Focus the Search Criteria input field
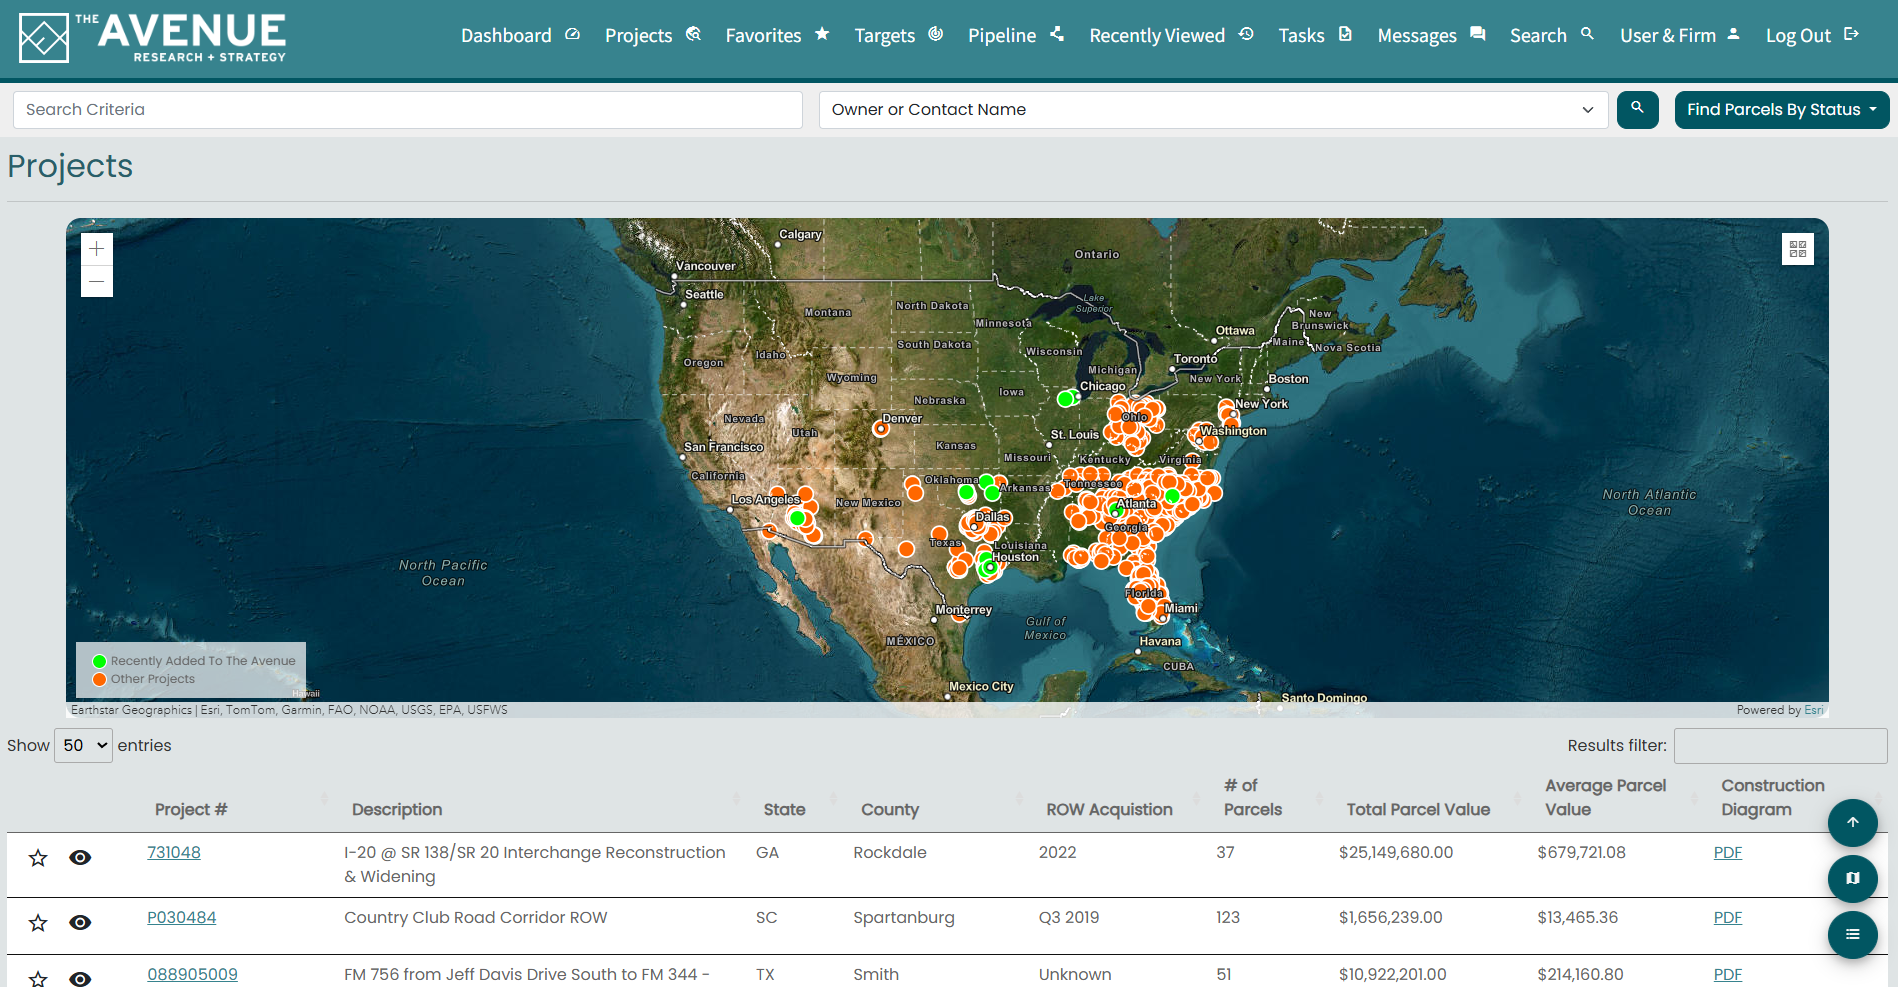Viewport: 1898px width, 987px height. (408, 110)
